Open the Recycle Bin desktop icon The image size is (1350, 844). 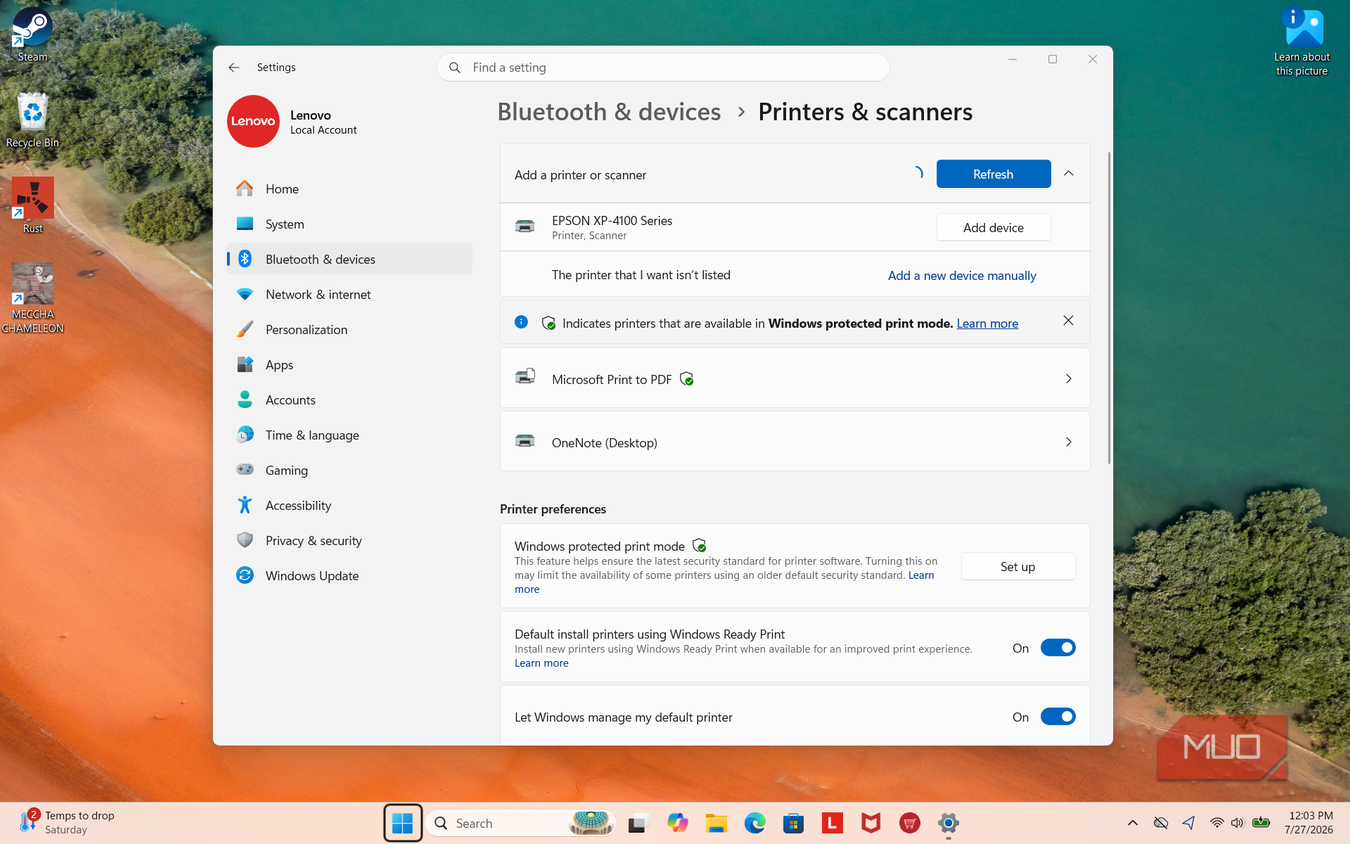tap(32, 120)
